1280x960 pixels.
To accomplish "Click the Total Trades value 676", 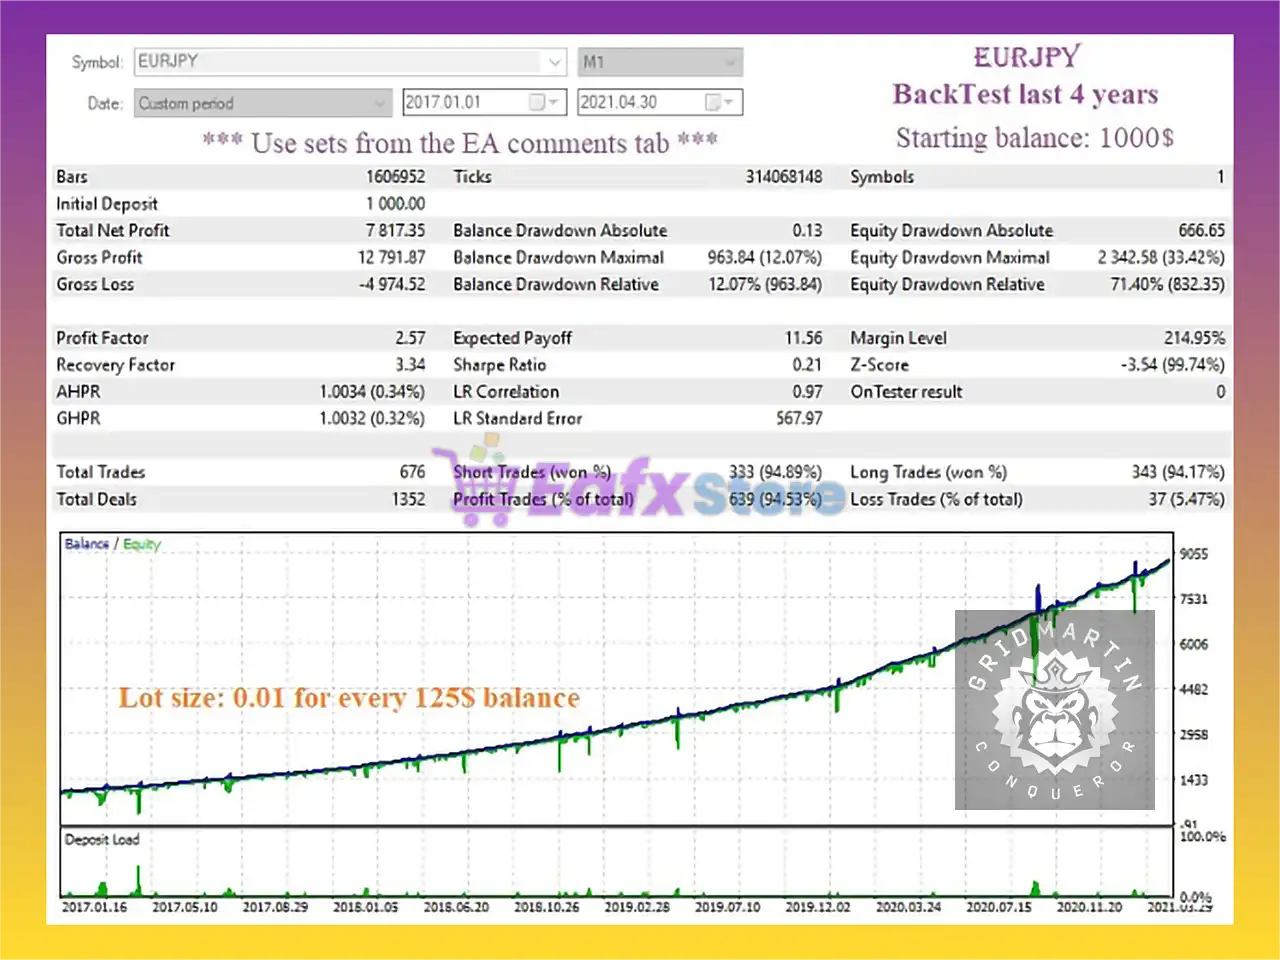I will click(412, 473).
